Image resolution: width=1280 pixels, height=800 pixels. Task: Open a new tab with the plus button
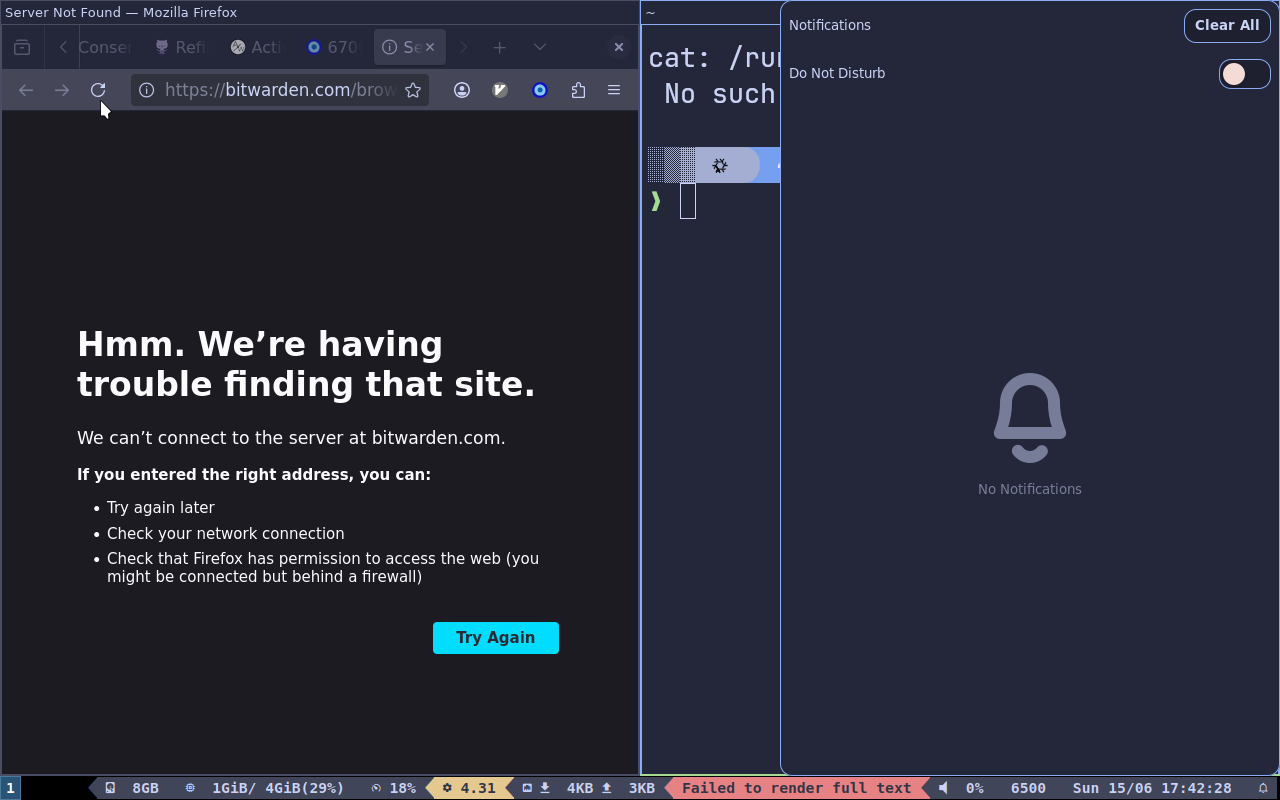[499, 47]
